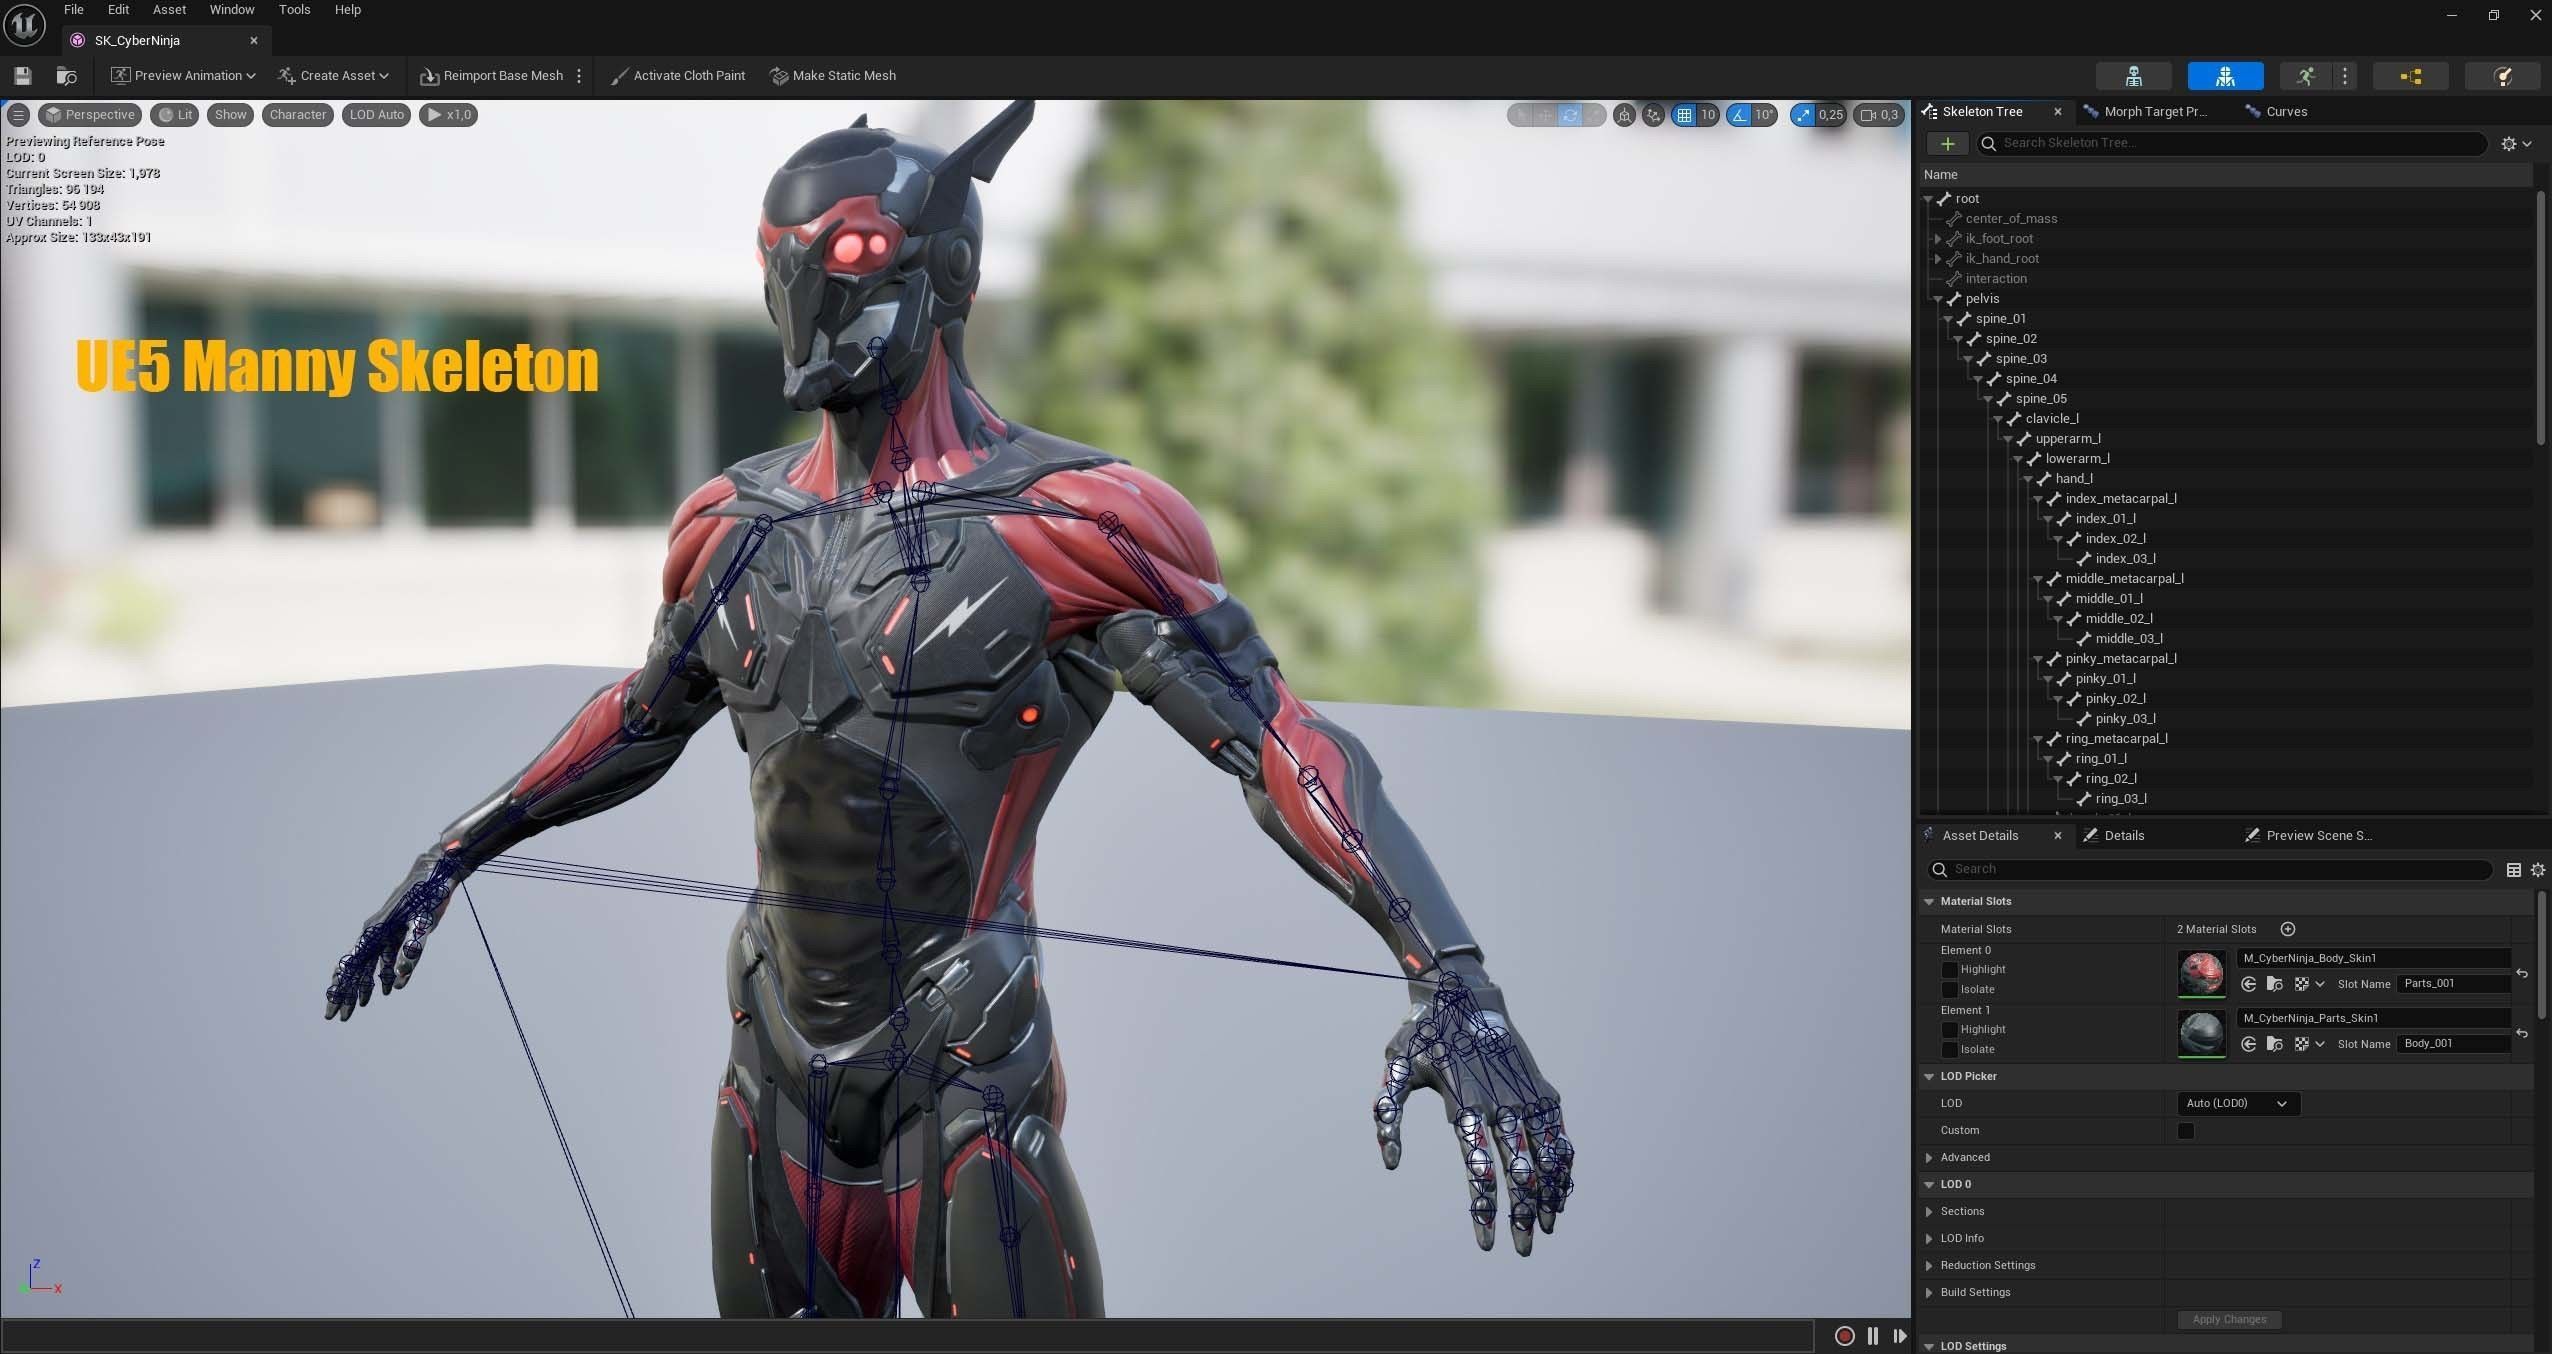Screen dimensions: 2552x1354
Task: Collapse Material Slots section
Action: 1929,902
